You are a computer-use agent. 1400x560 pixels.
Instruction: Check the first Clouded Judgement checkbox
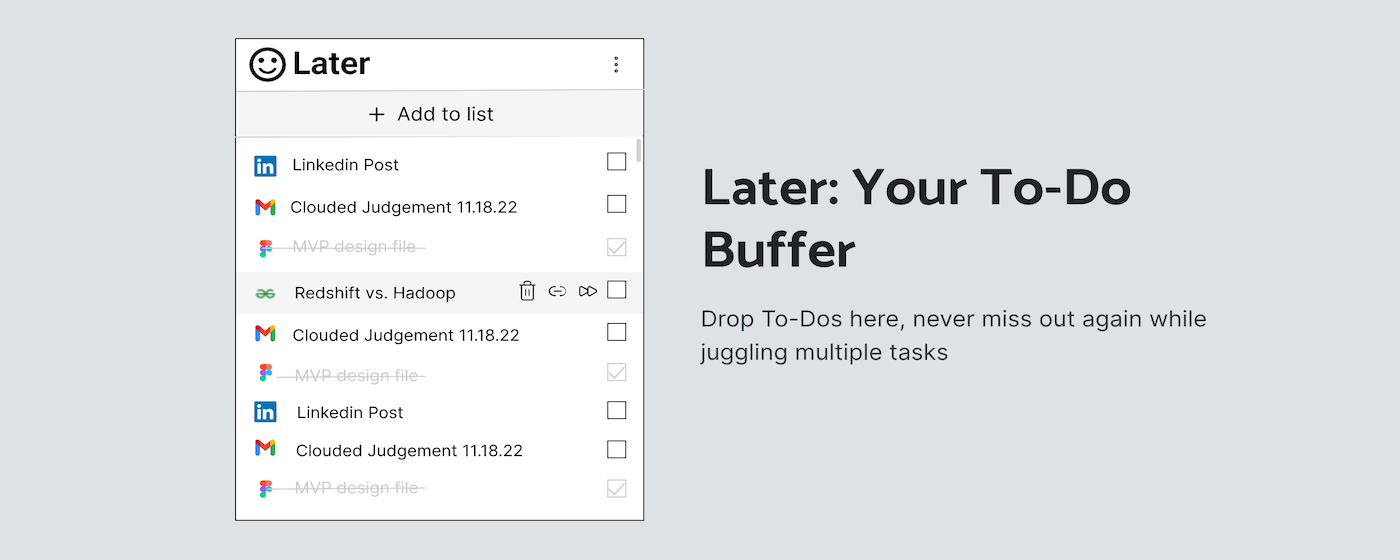pos(617,204)
